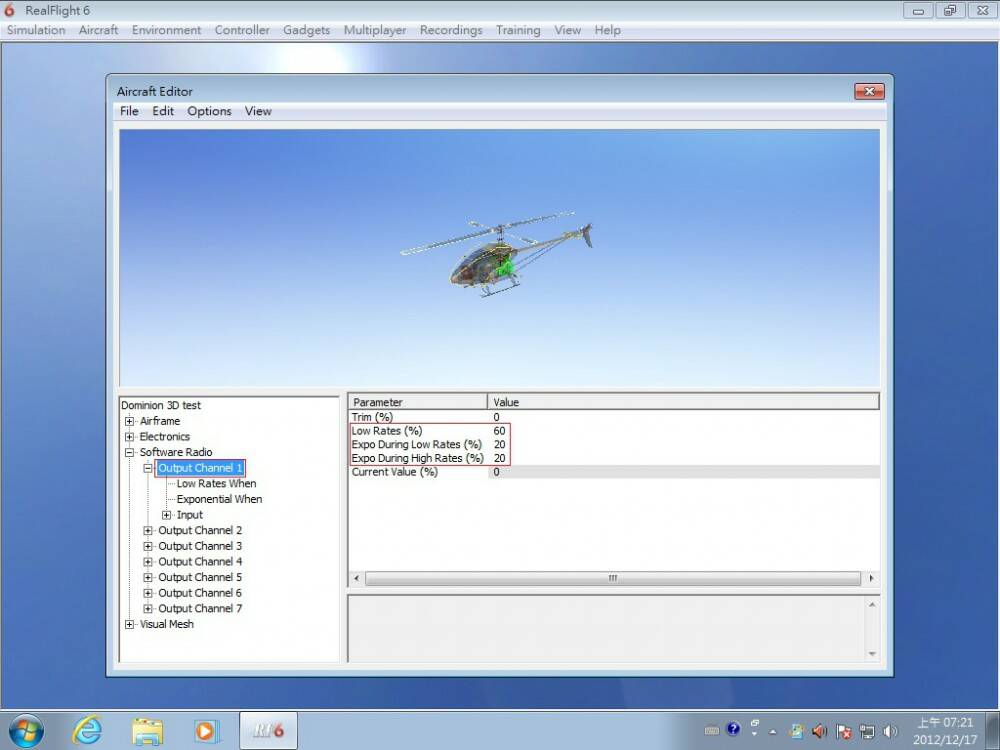The width and height of the screenshot is (1000, 750).
Task: Open the Environment menu
Action: (166, 30)
